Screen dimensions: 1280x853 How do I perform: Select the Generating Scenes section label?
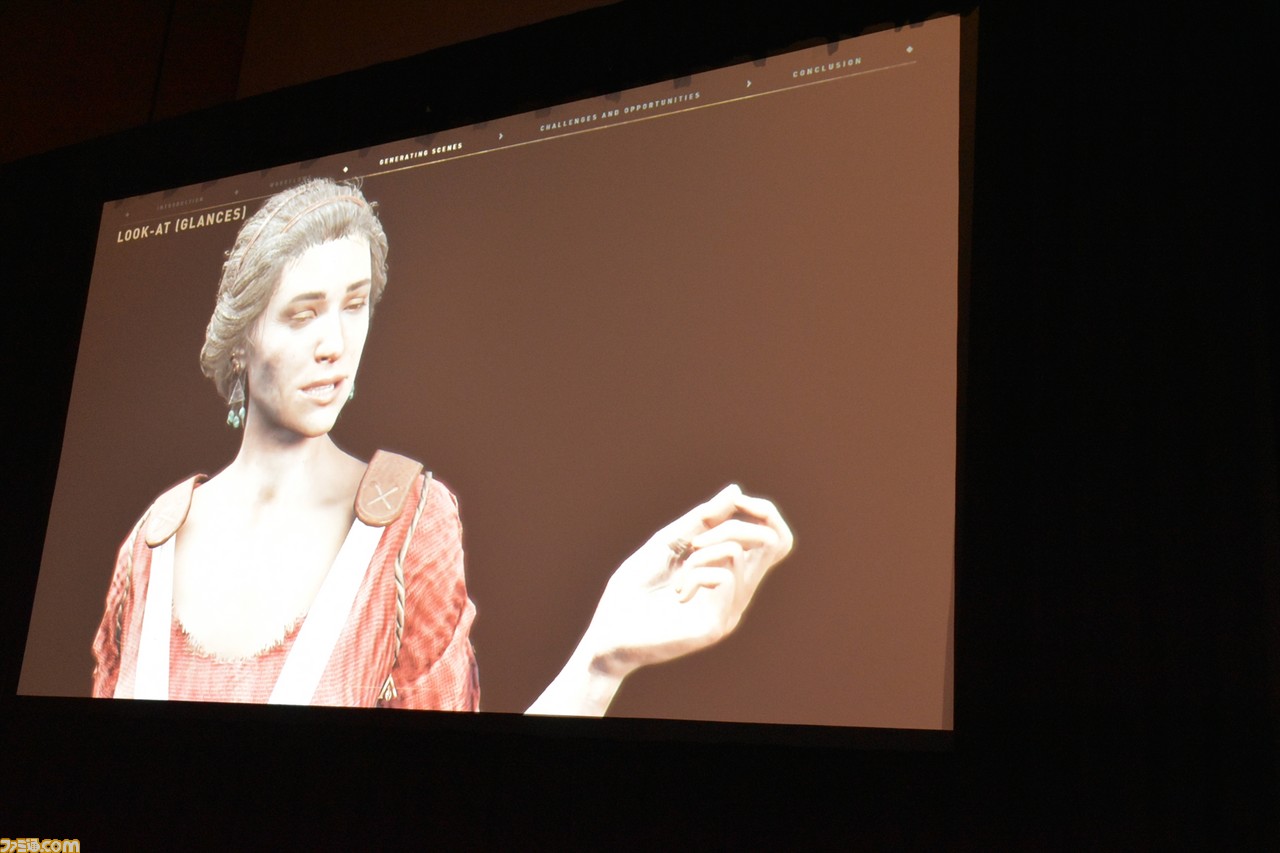click(421, 154)
